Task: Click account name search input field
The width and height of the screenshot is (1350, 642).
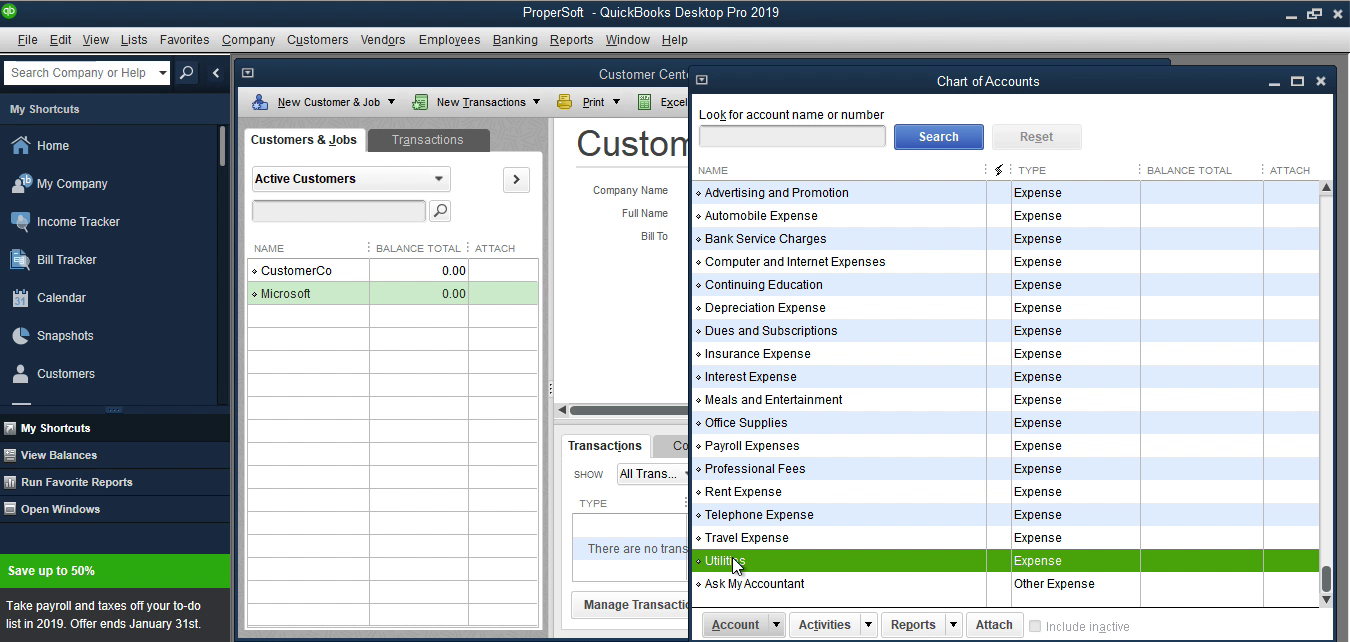Action: 792,136
